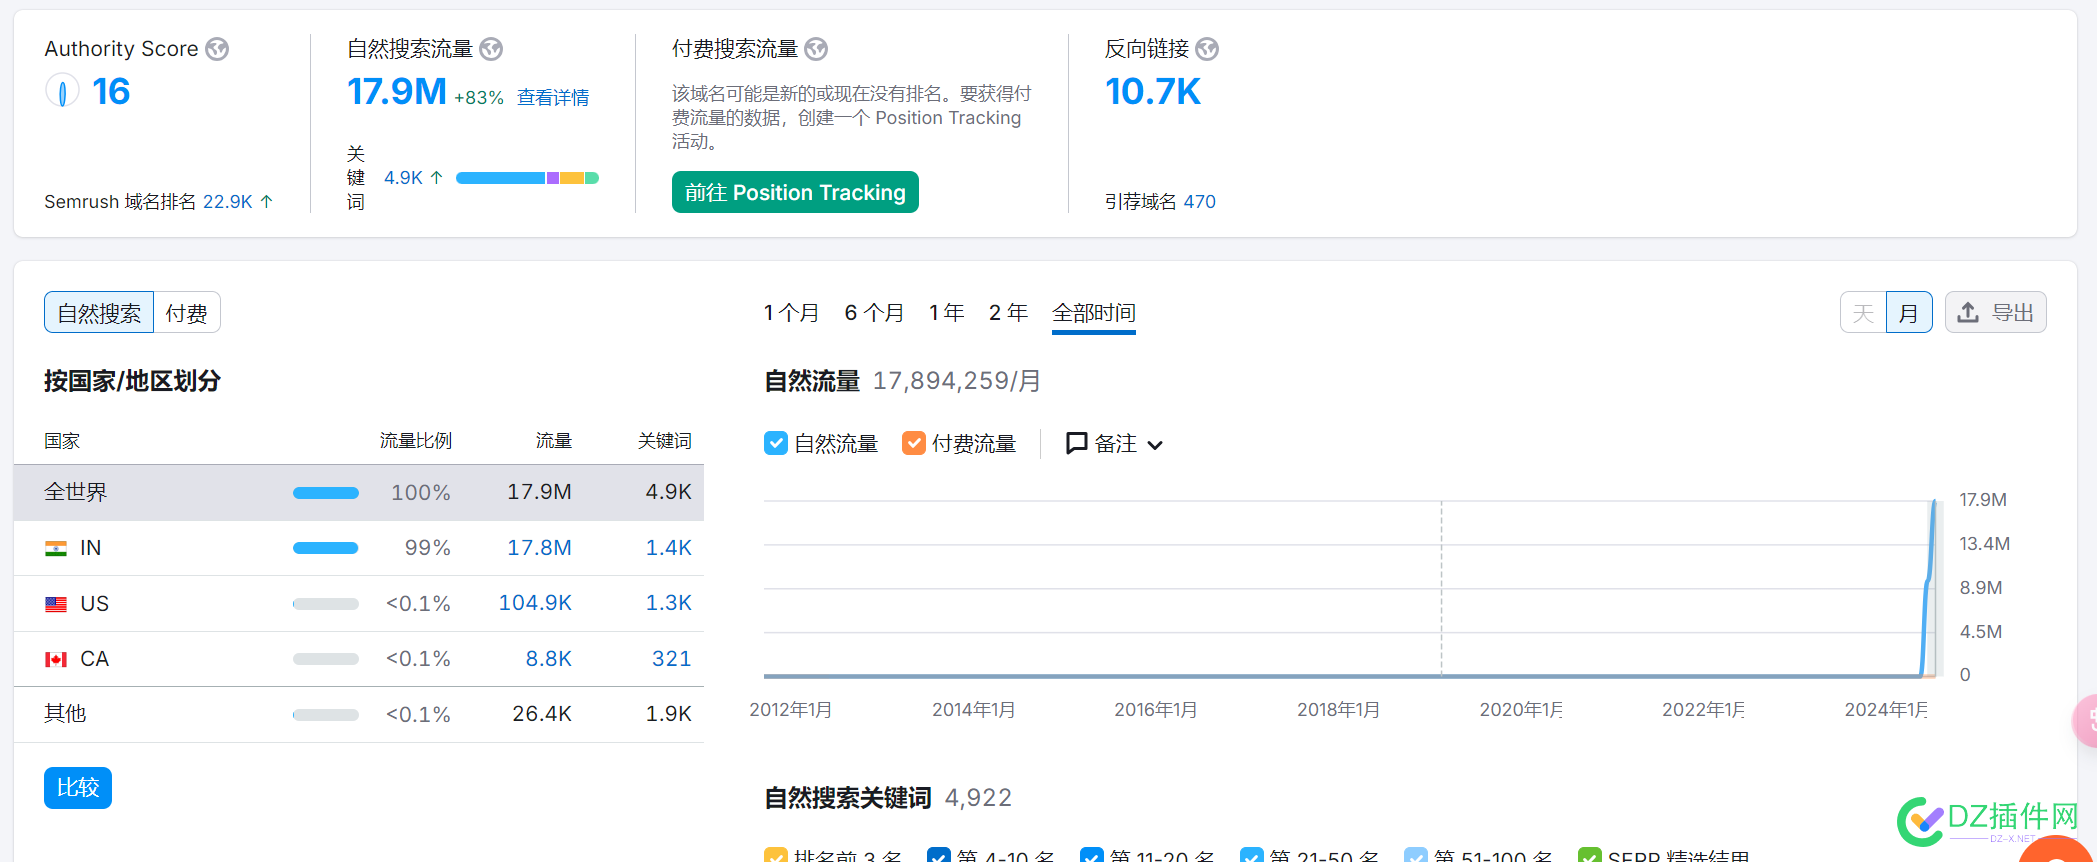Open IN keywords value 1.4K

point(668,548)
